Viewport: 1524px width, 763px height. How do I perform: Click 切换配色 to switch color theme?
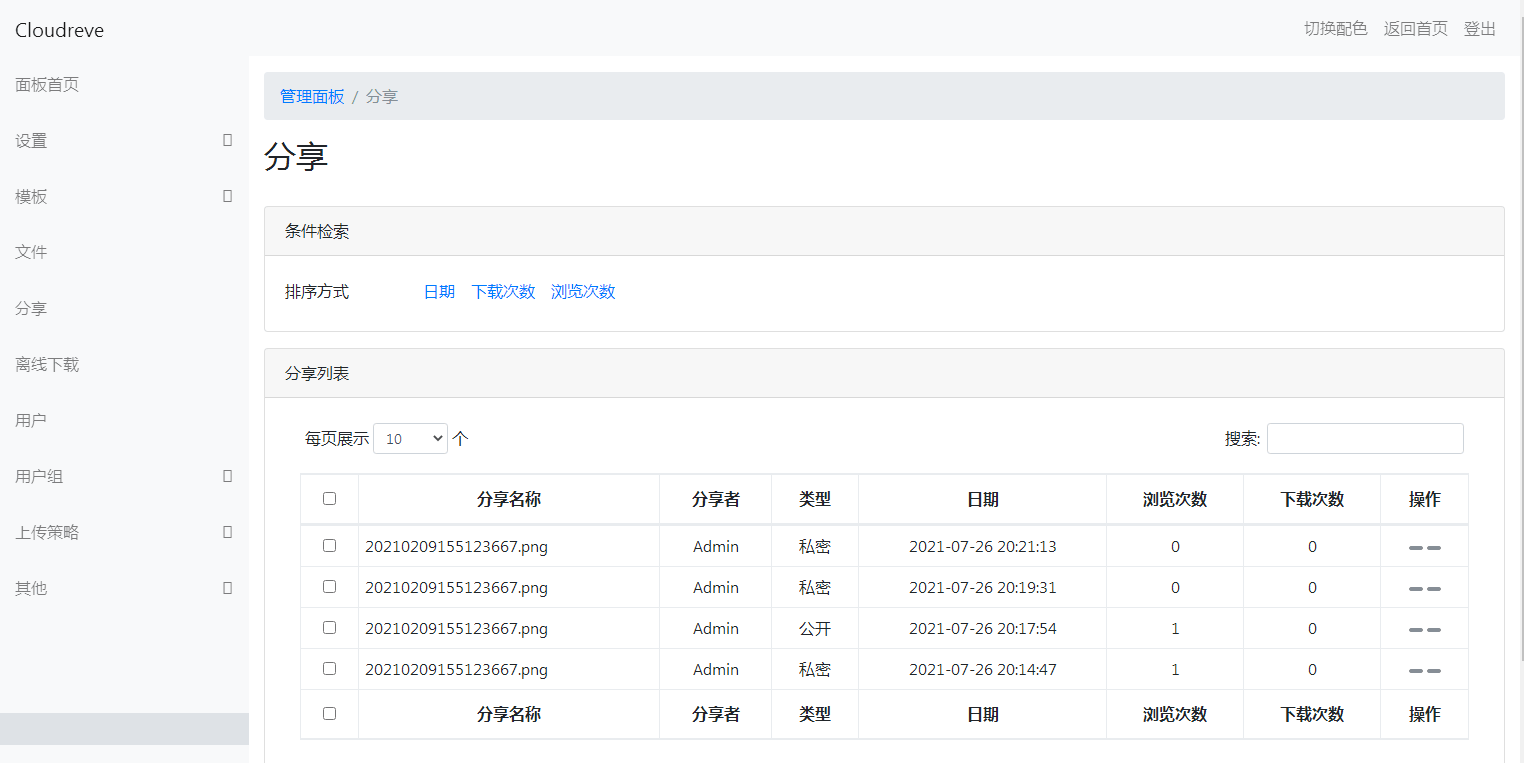pyautogui.click(x=1335, y=29)
